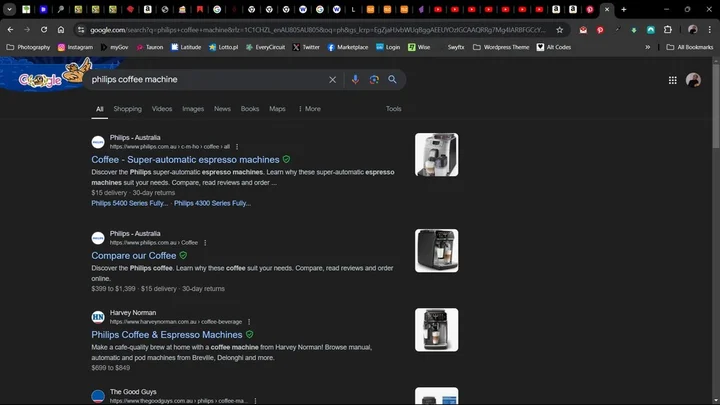Click the address bar URL
Screen dimensions: 720x405
coord(317,30)
